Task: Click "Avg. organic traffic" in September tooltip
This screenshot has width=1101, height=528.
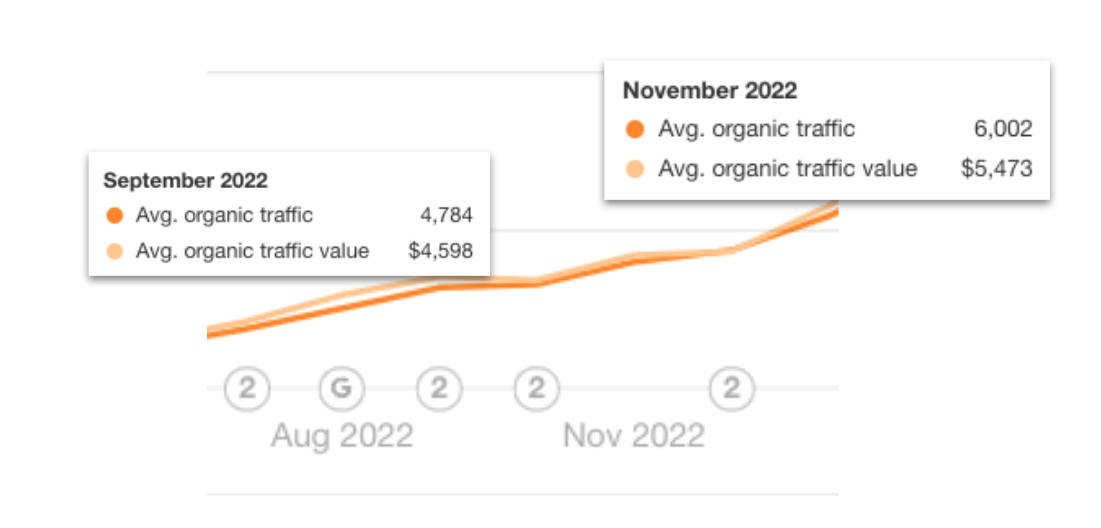Action: click(x=224, y=215)
